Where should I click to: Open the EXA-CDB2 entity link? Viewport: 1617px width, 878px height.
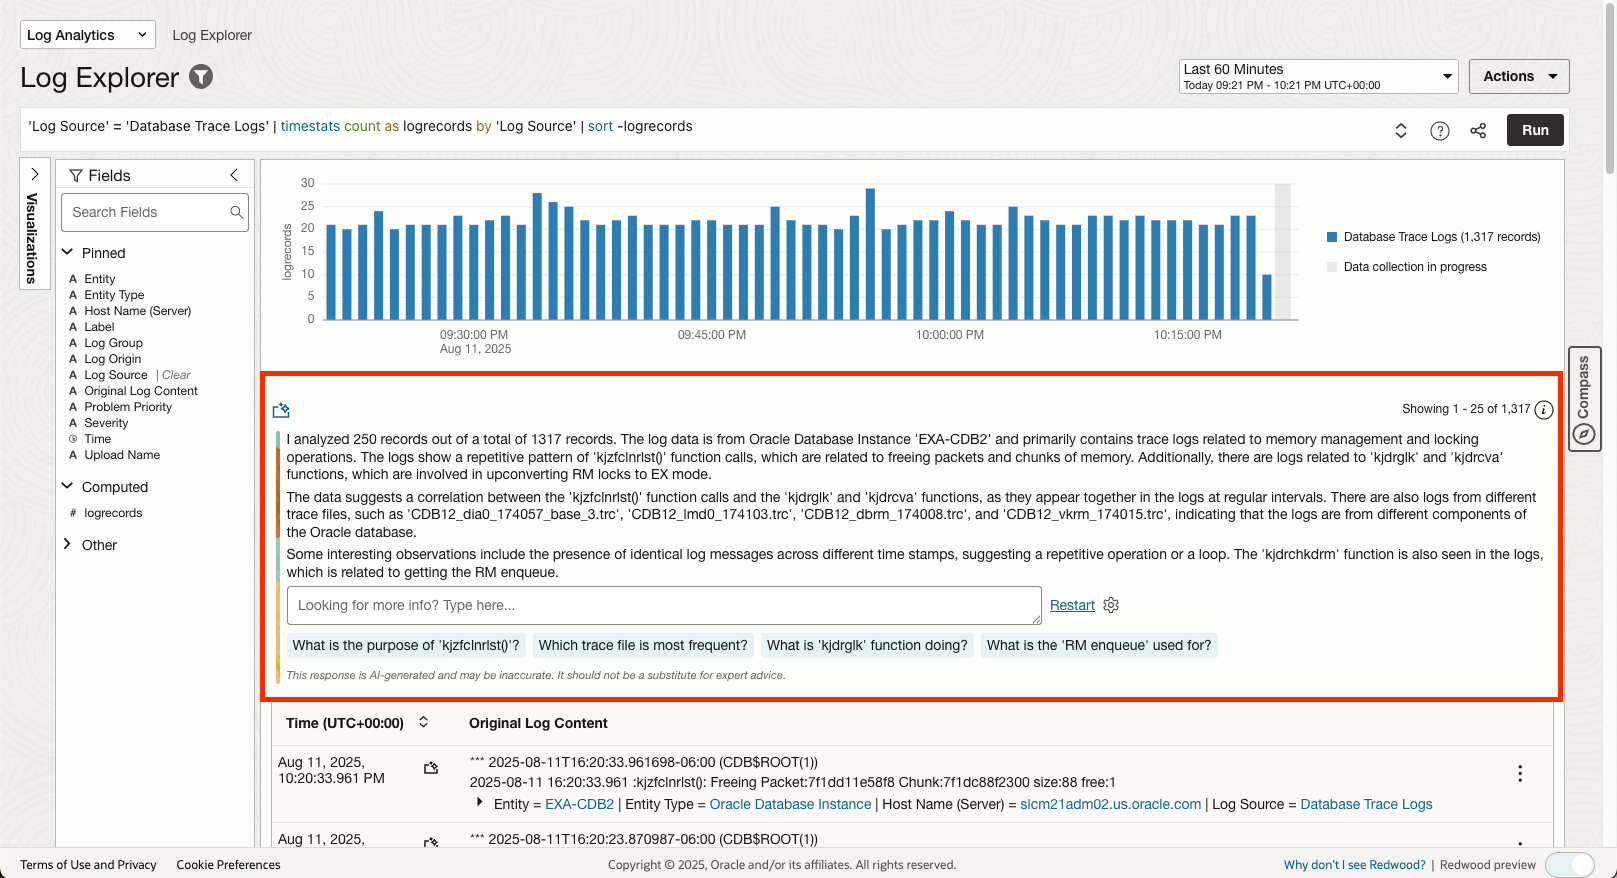(579, 804)
